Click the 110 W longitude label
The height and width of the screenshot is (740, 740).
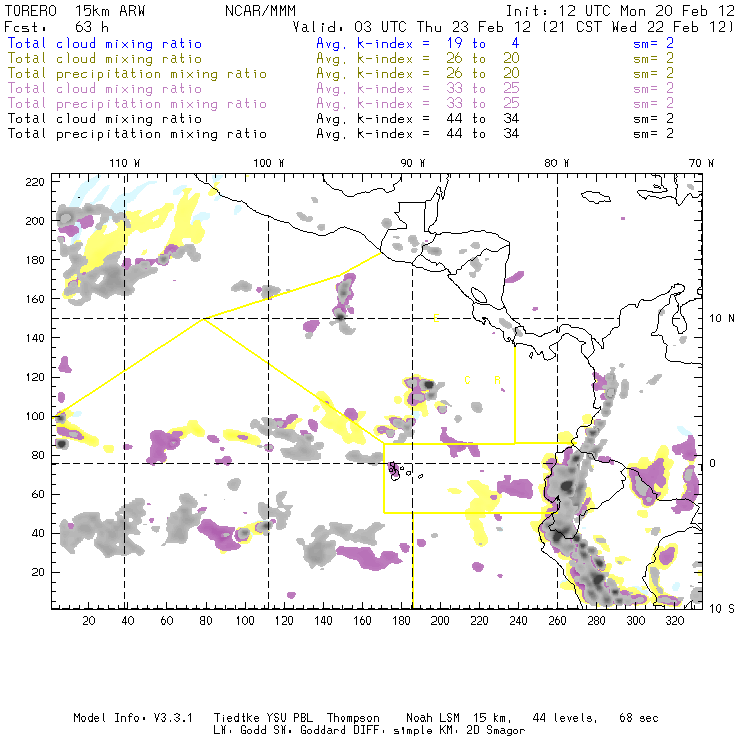[x=124, y=163]
